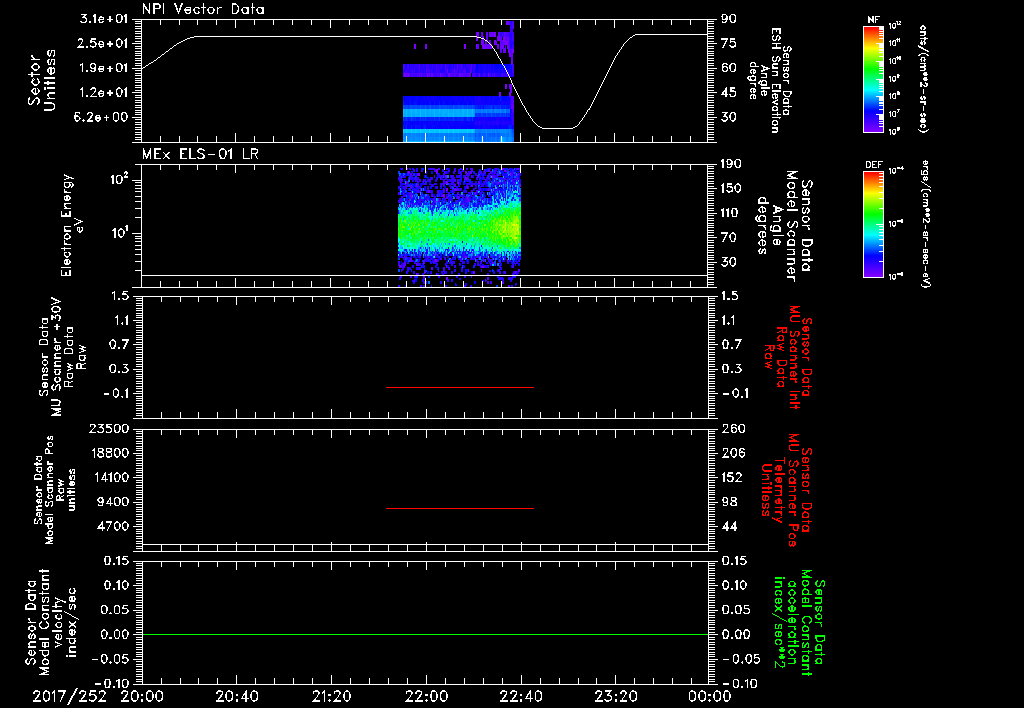Click the 18800 scanner position tick label

110,453
